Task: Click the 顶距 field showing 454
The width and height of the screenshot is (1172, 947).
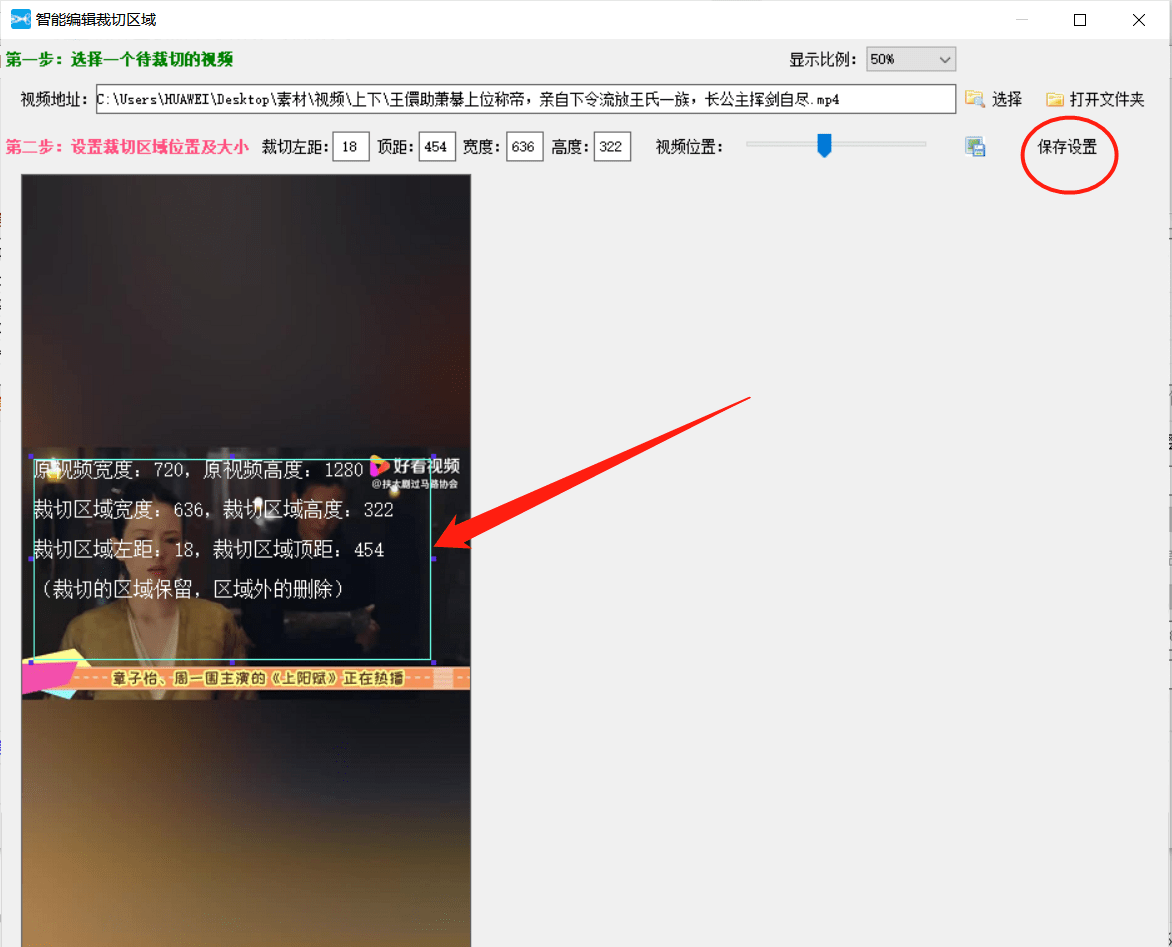Action: [437, 147]
